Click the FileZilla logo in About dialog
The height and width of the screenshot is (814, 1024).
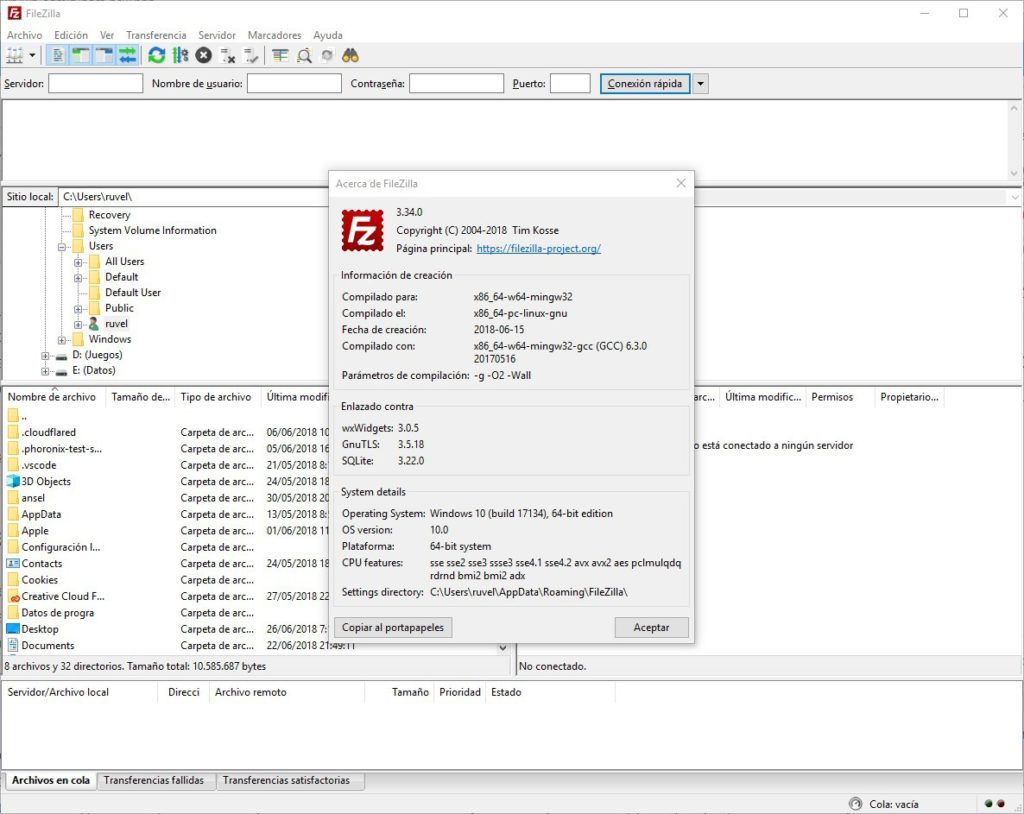tap(362, 230)
